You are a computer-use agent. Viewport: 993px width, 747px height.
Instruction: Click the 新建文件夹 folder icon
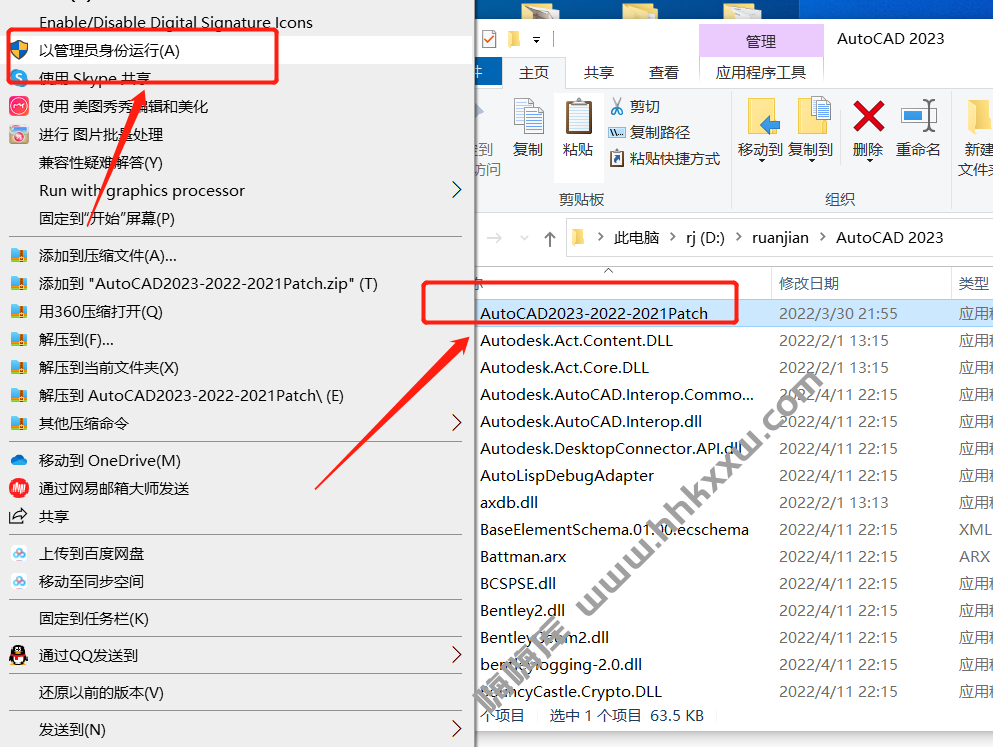coord(978,116)
